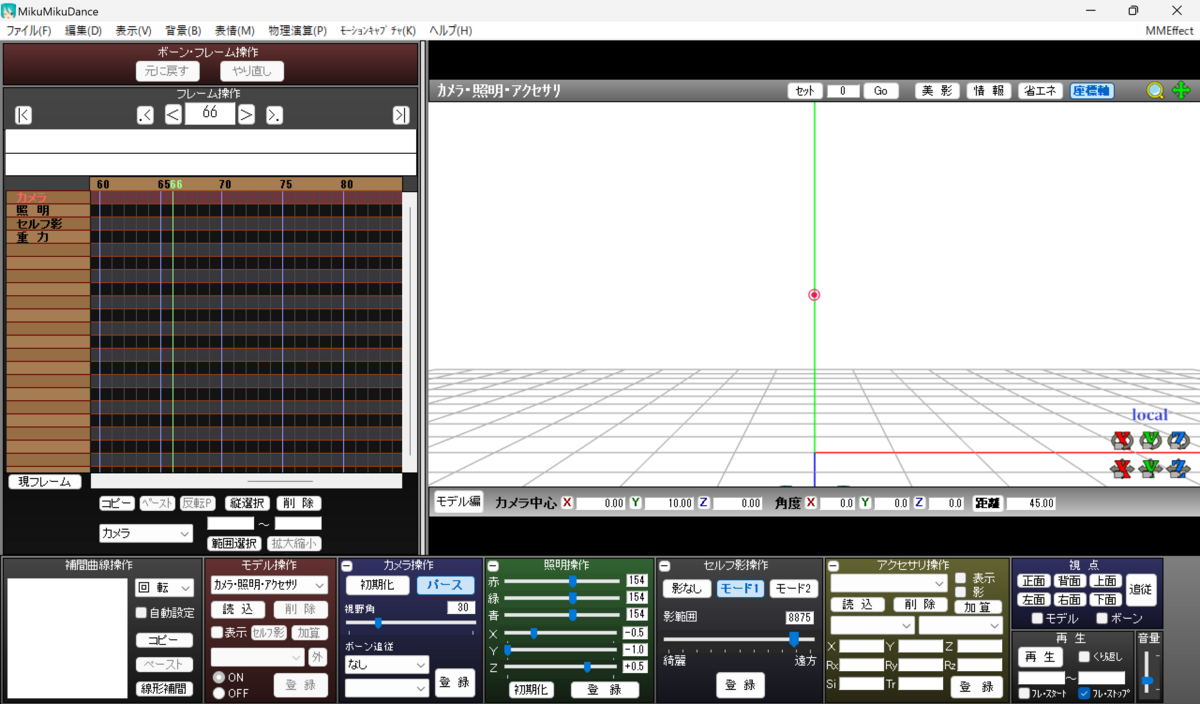Click the 再生 play button
This screenshot has height=704, width=1200.
pos(1041,657)
